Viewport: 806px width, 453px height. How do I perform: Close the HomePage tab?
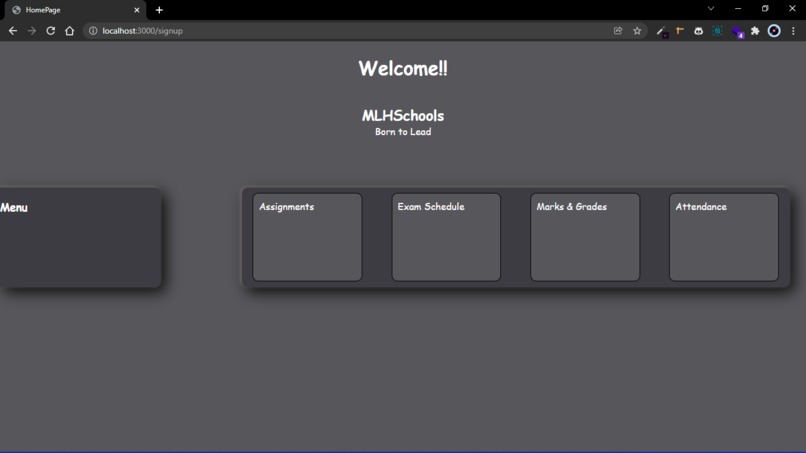[137, 10]
